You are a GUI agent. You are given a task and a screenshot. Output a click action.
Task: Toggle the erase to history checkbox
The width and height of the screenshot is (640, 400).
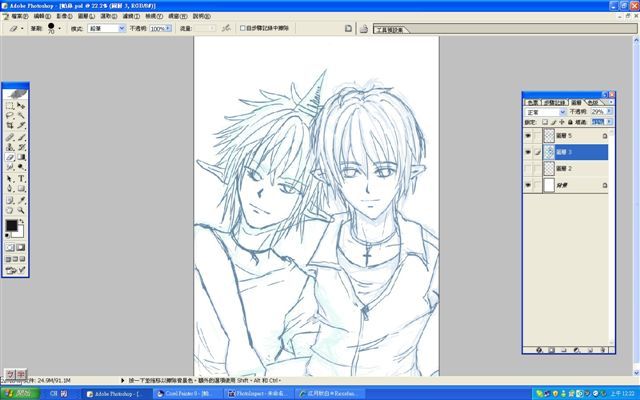click(242, 28)
